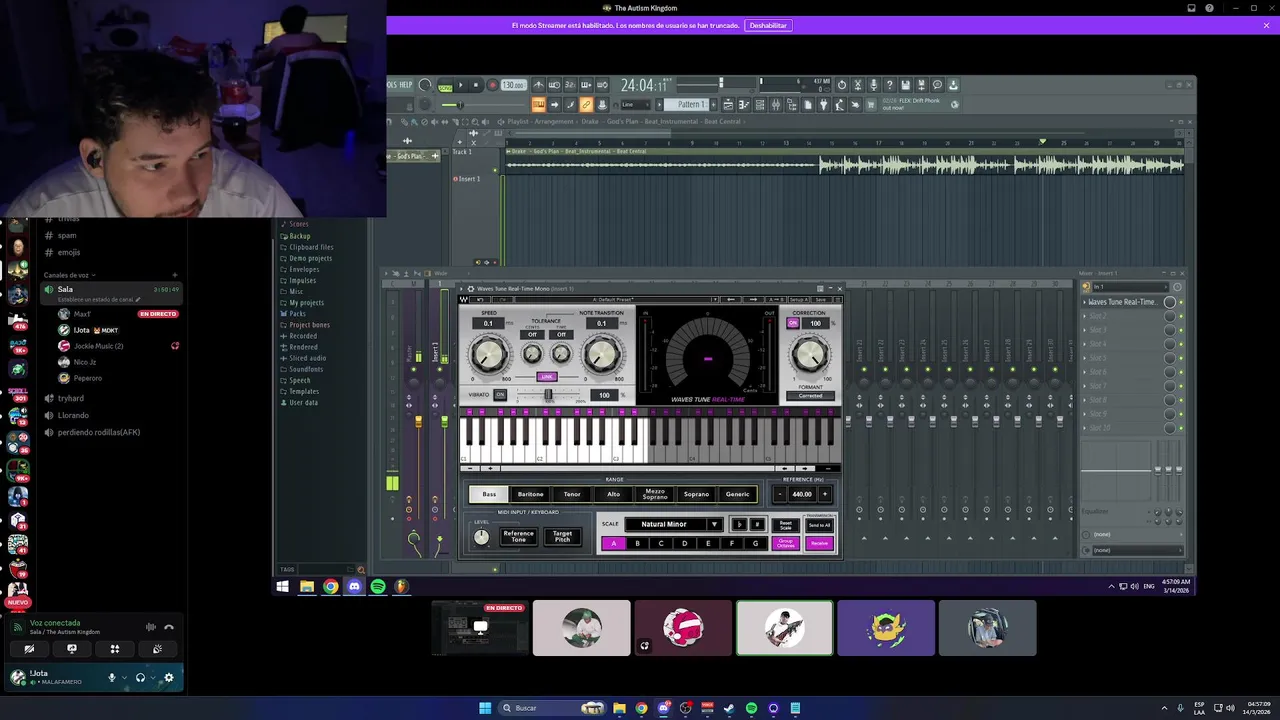Toggle the Pat/Song mode switch
Viewport: 1280px width, 720px height.
[445, 84]
